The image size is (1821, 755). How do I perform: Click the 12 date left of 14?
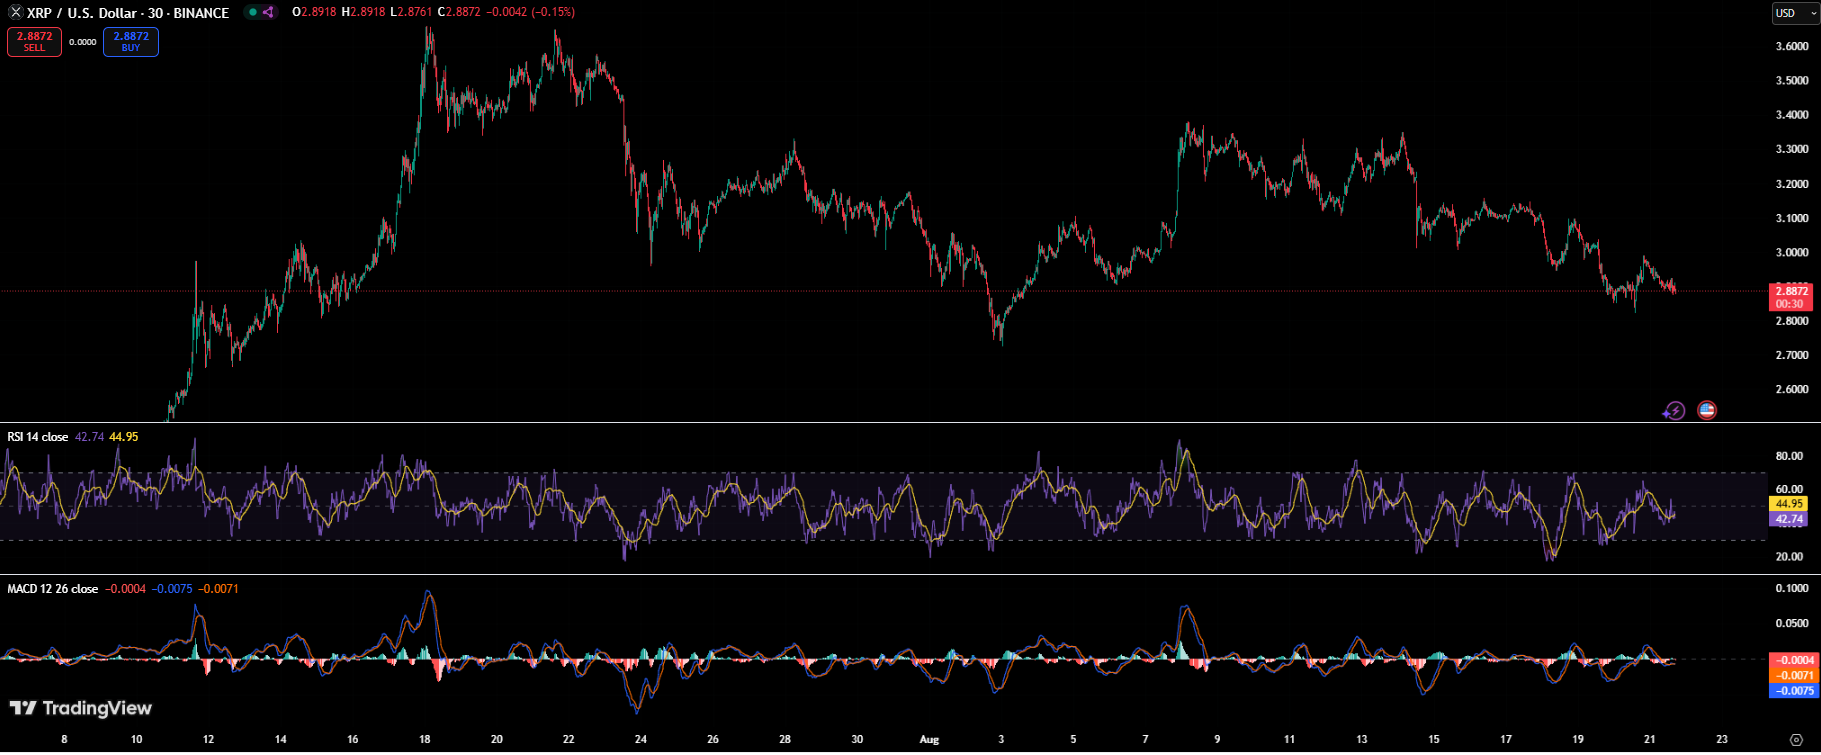pyautogui.click(x=208, y=740)
